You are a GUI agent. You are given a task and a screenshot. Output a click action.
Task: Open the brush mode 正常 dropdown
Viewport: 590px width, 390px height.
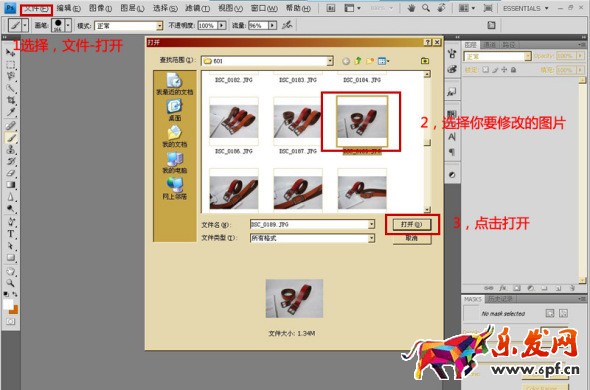point(160,26)
